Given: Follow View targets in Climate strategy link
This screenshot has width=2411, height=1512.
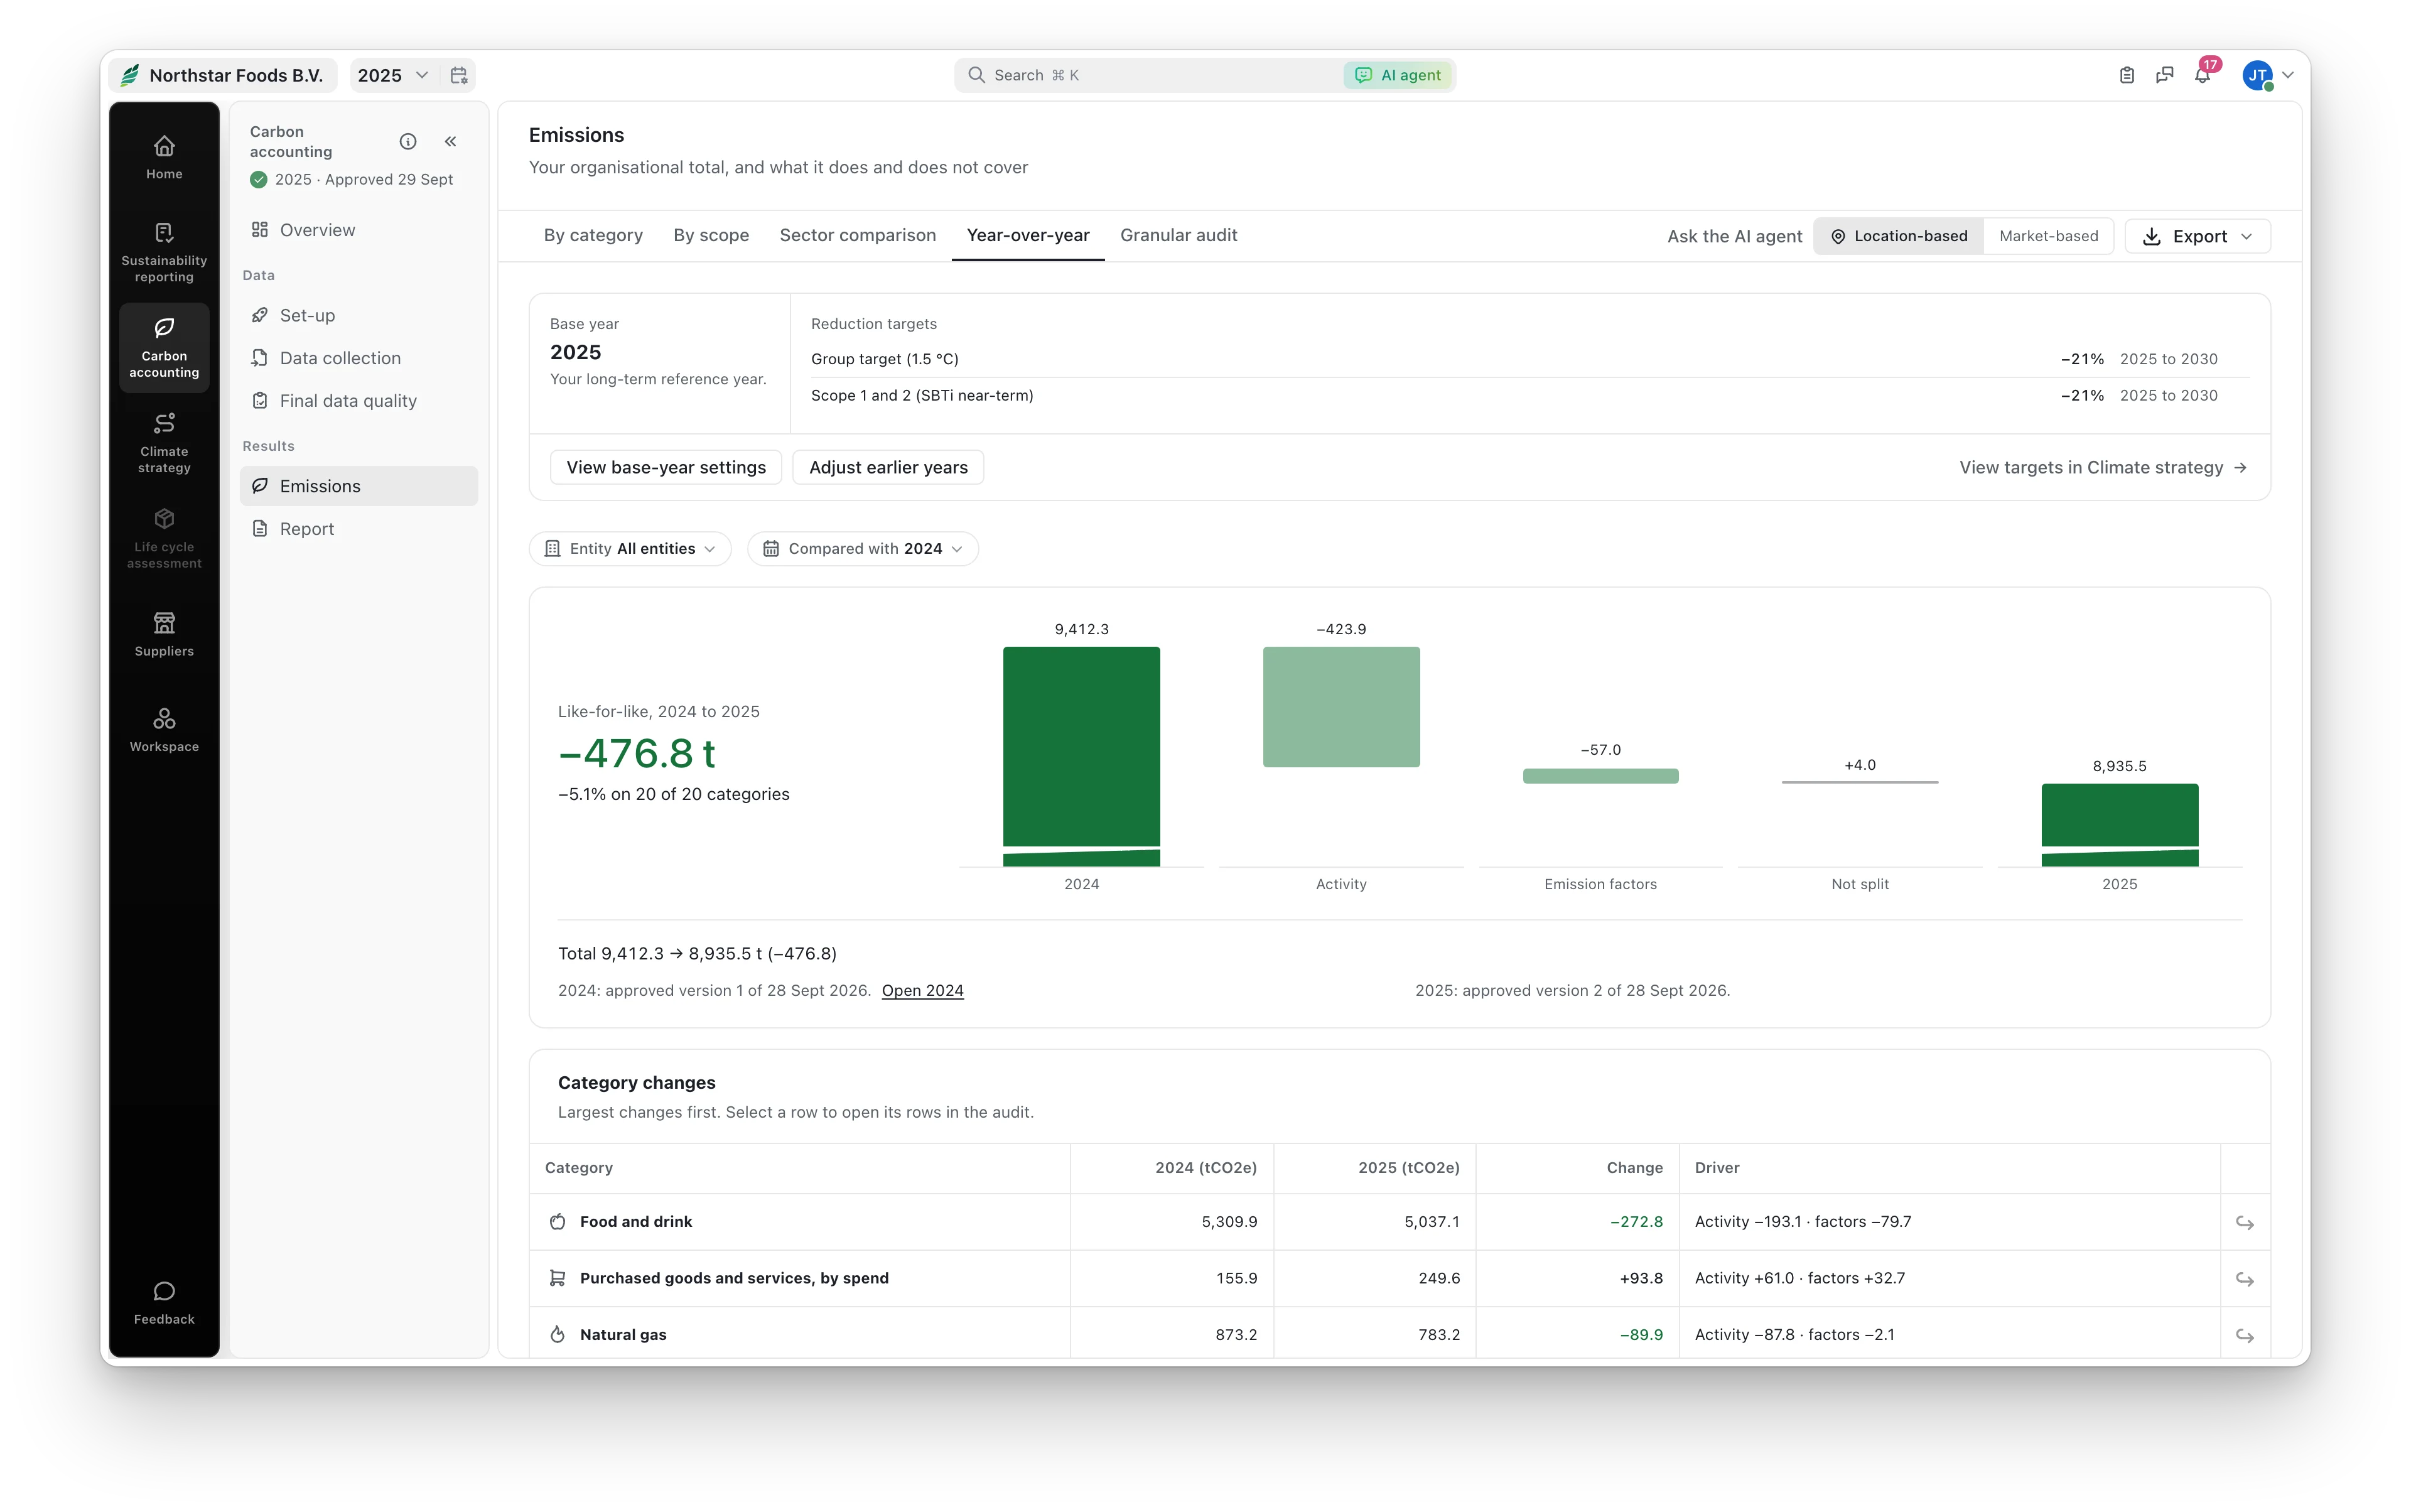Looking at the screenshot, I should pos(2103,467).
